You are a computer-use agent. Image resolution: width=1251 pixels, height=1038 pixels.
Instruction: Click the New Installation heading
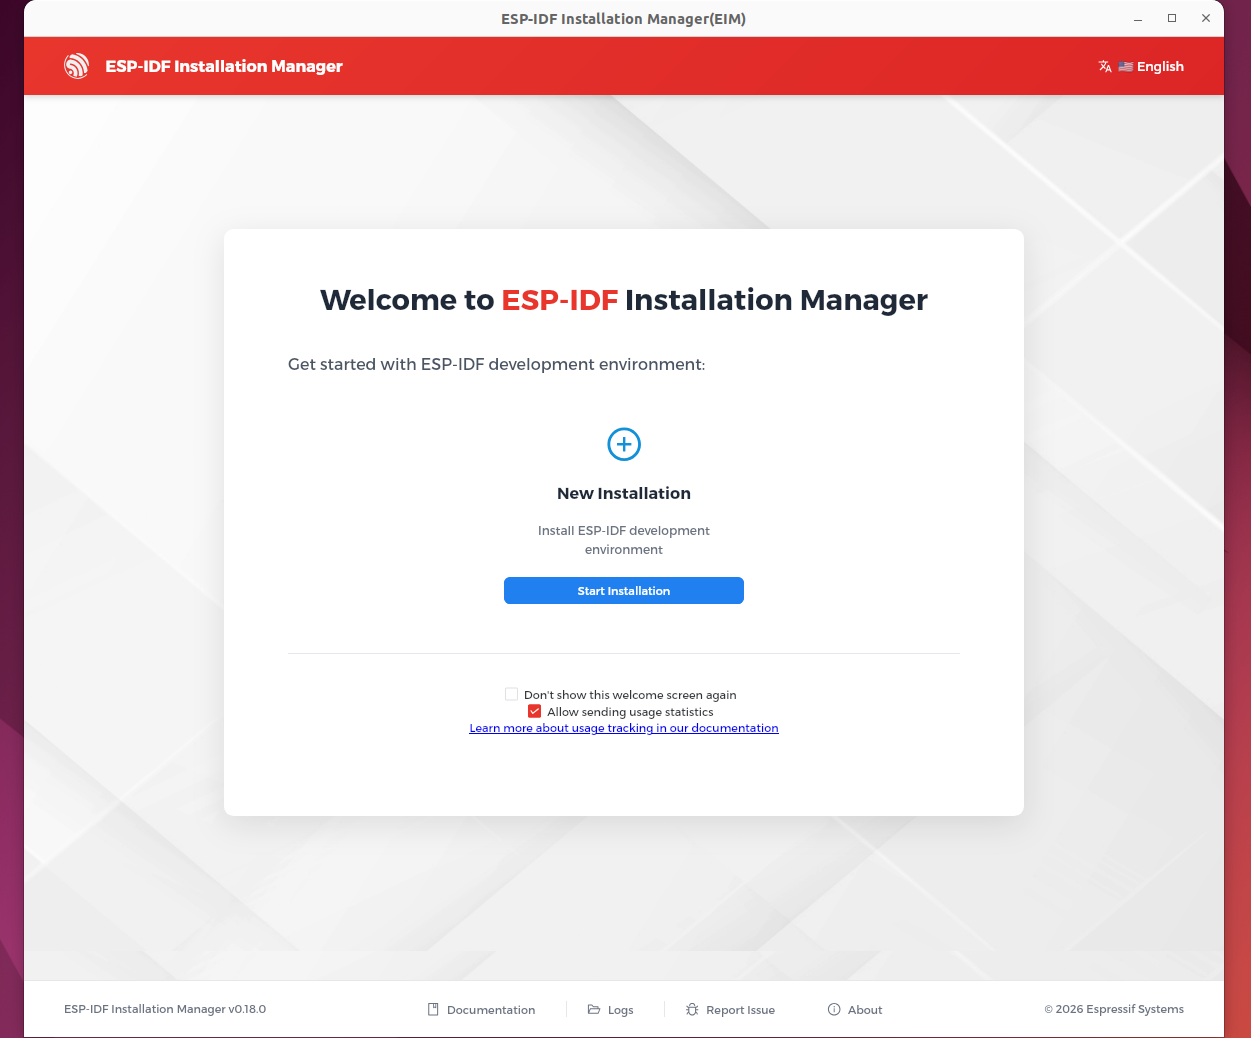(624, 493)
